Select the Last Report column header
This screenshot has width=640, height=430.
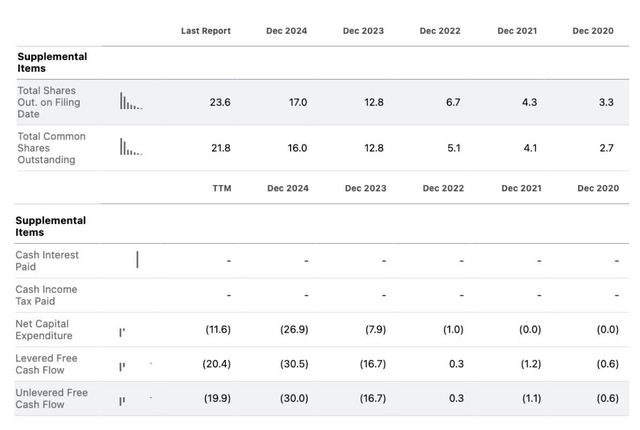[205, 31]
